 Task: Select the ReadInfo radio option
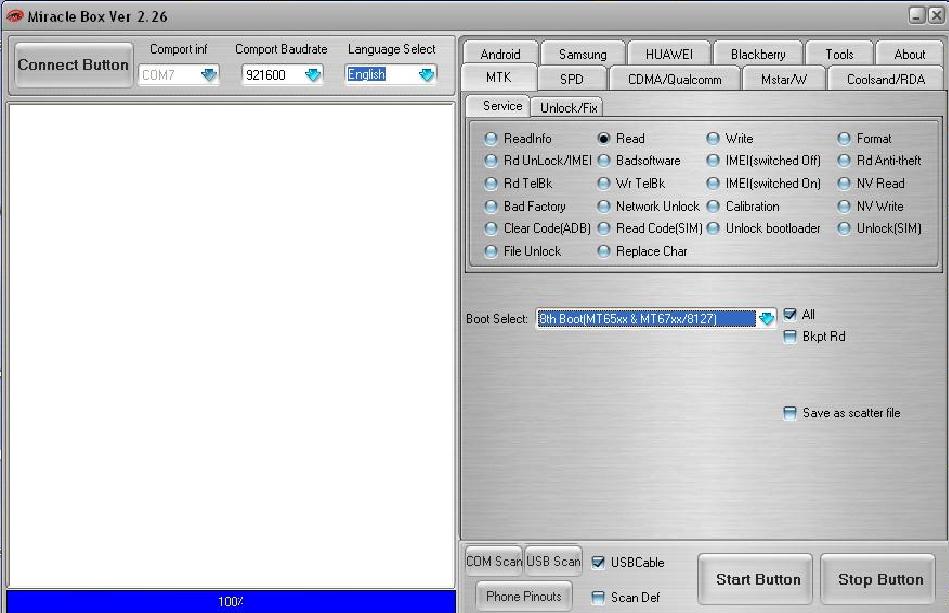point(518,139)
